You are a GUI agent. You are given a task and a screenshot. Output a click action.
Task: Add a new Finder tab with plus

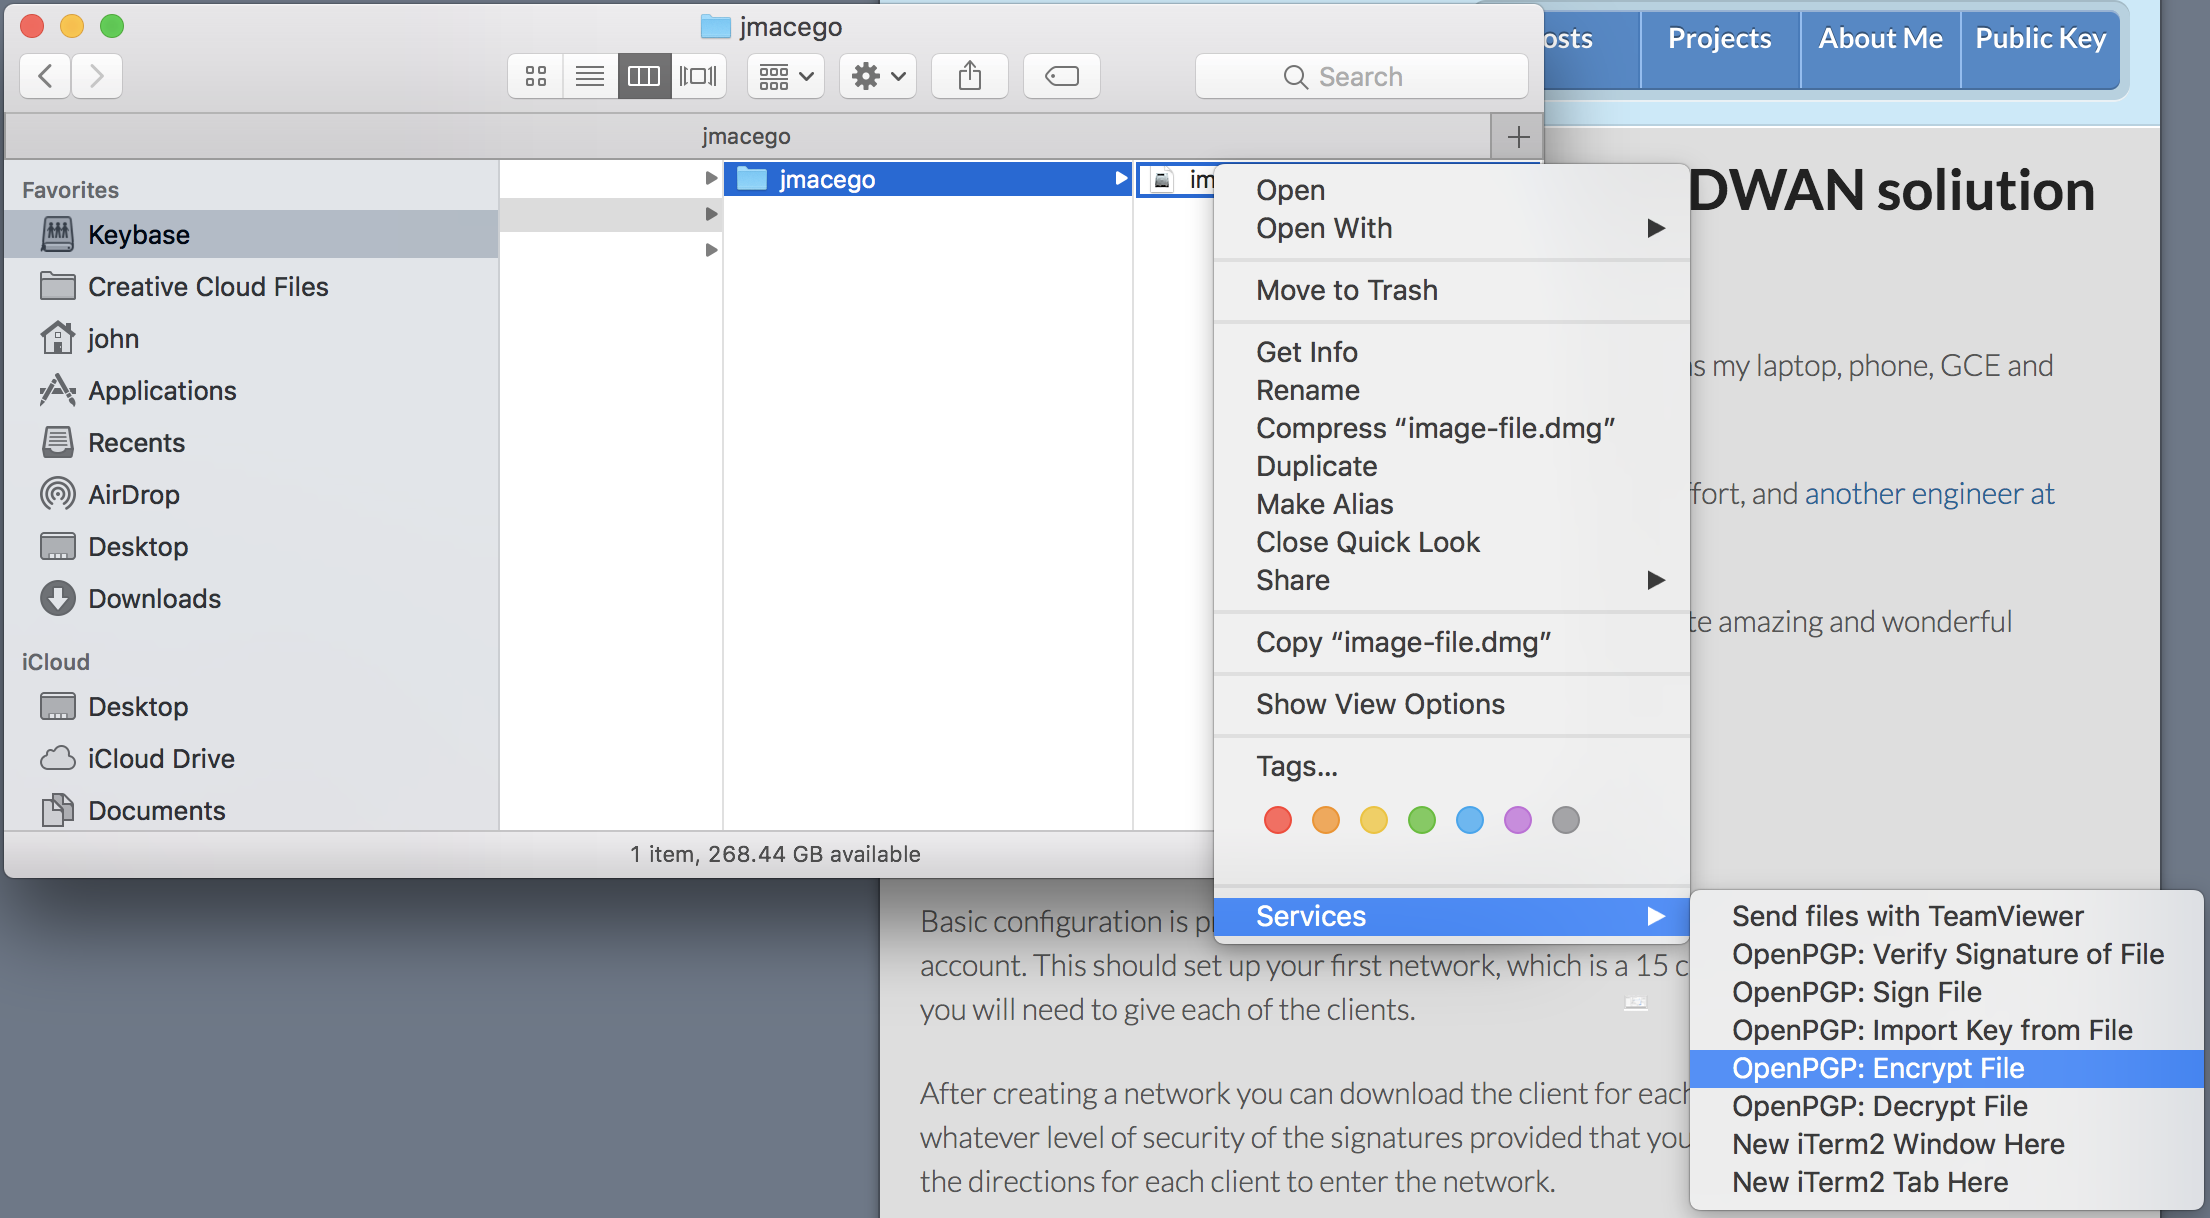[x=1518, y=136]
